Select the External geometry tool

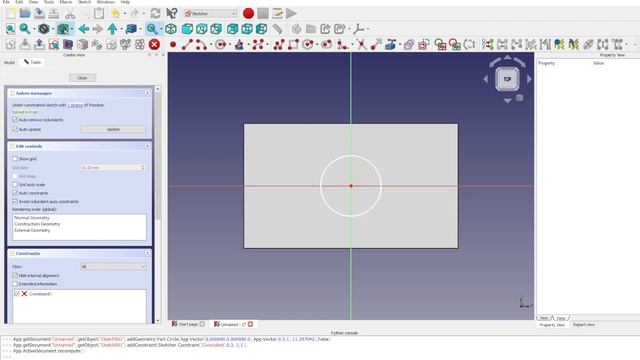coord(391,44)
